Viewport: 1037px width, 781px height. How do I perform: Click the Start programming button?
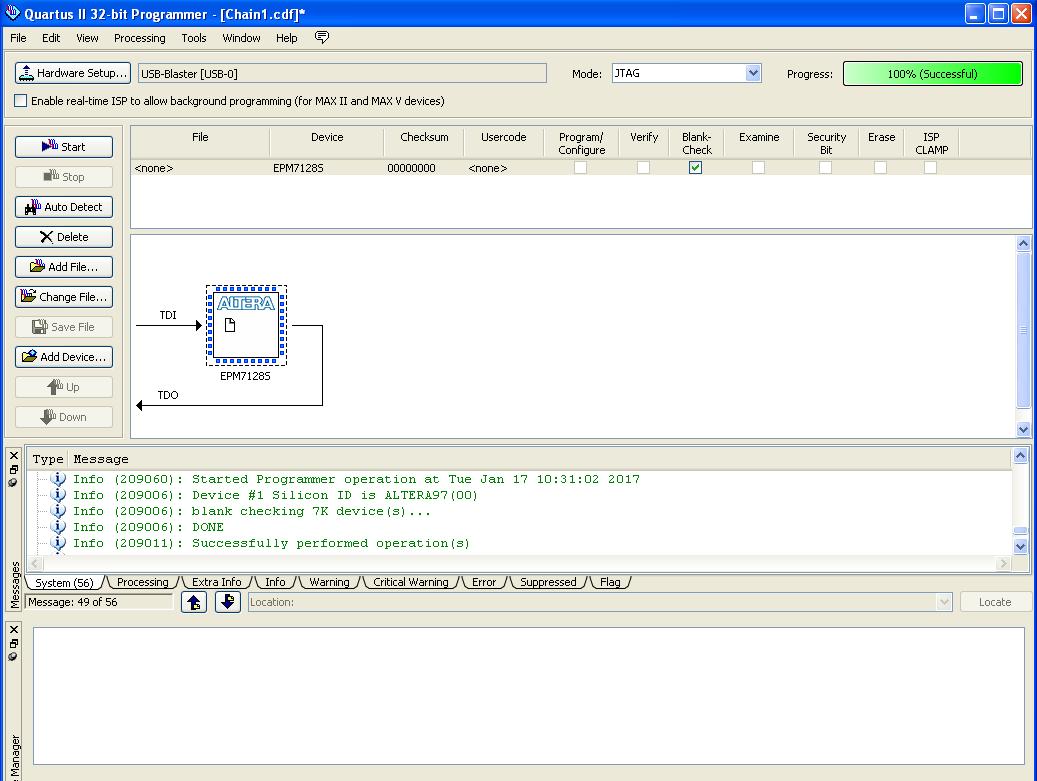point(64,147)
